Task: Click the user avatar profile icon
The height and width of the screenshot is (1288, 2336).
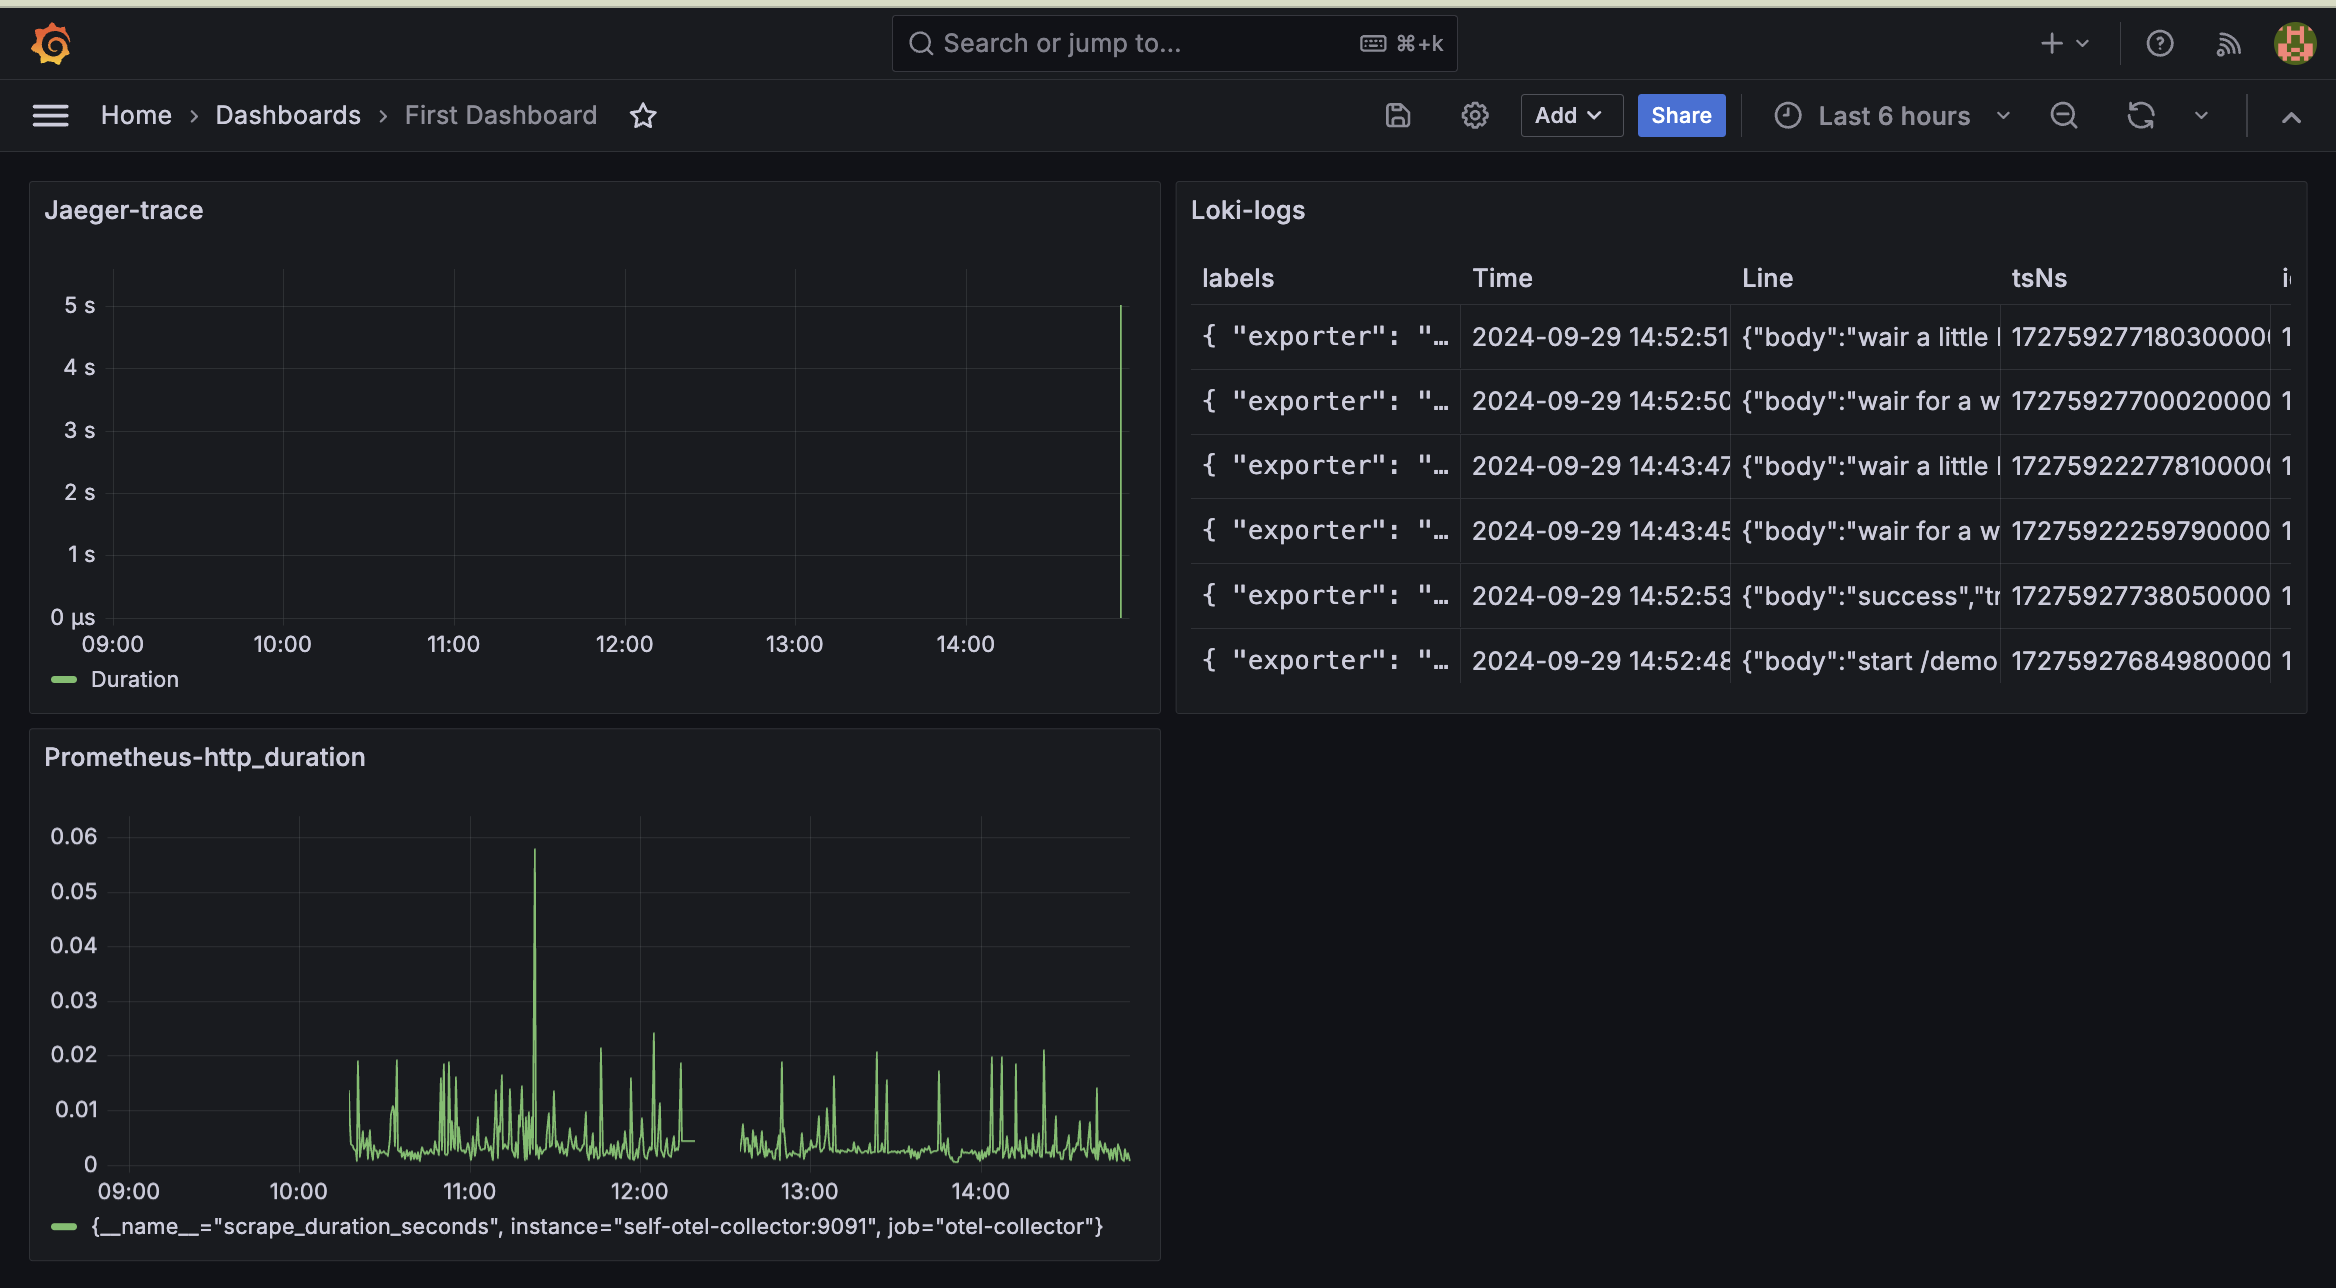Action: pyautogui.click(x=2294, y=44)
